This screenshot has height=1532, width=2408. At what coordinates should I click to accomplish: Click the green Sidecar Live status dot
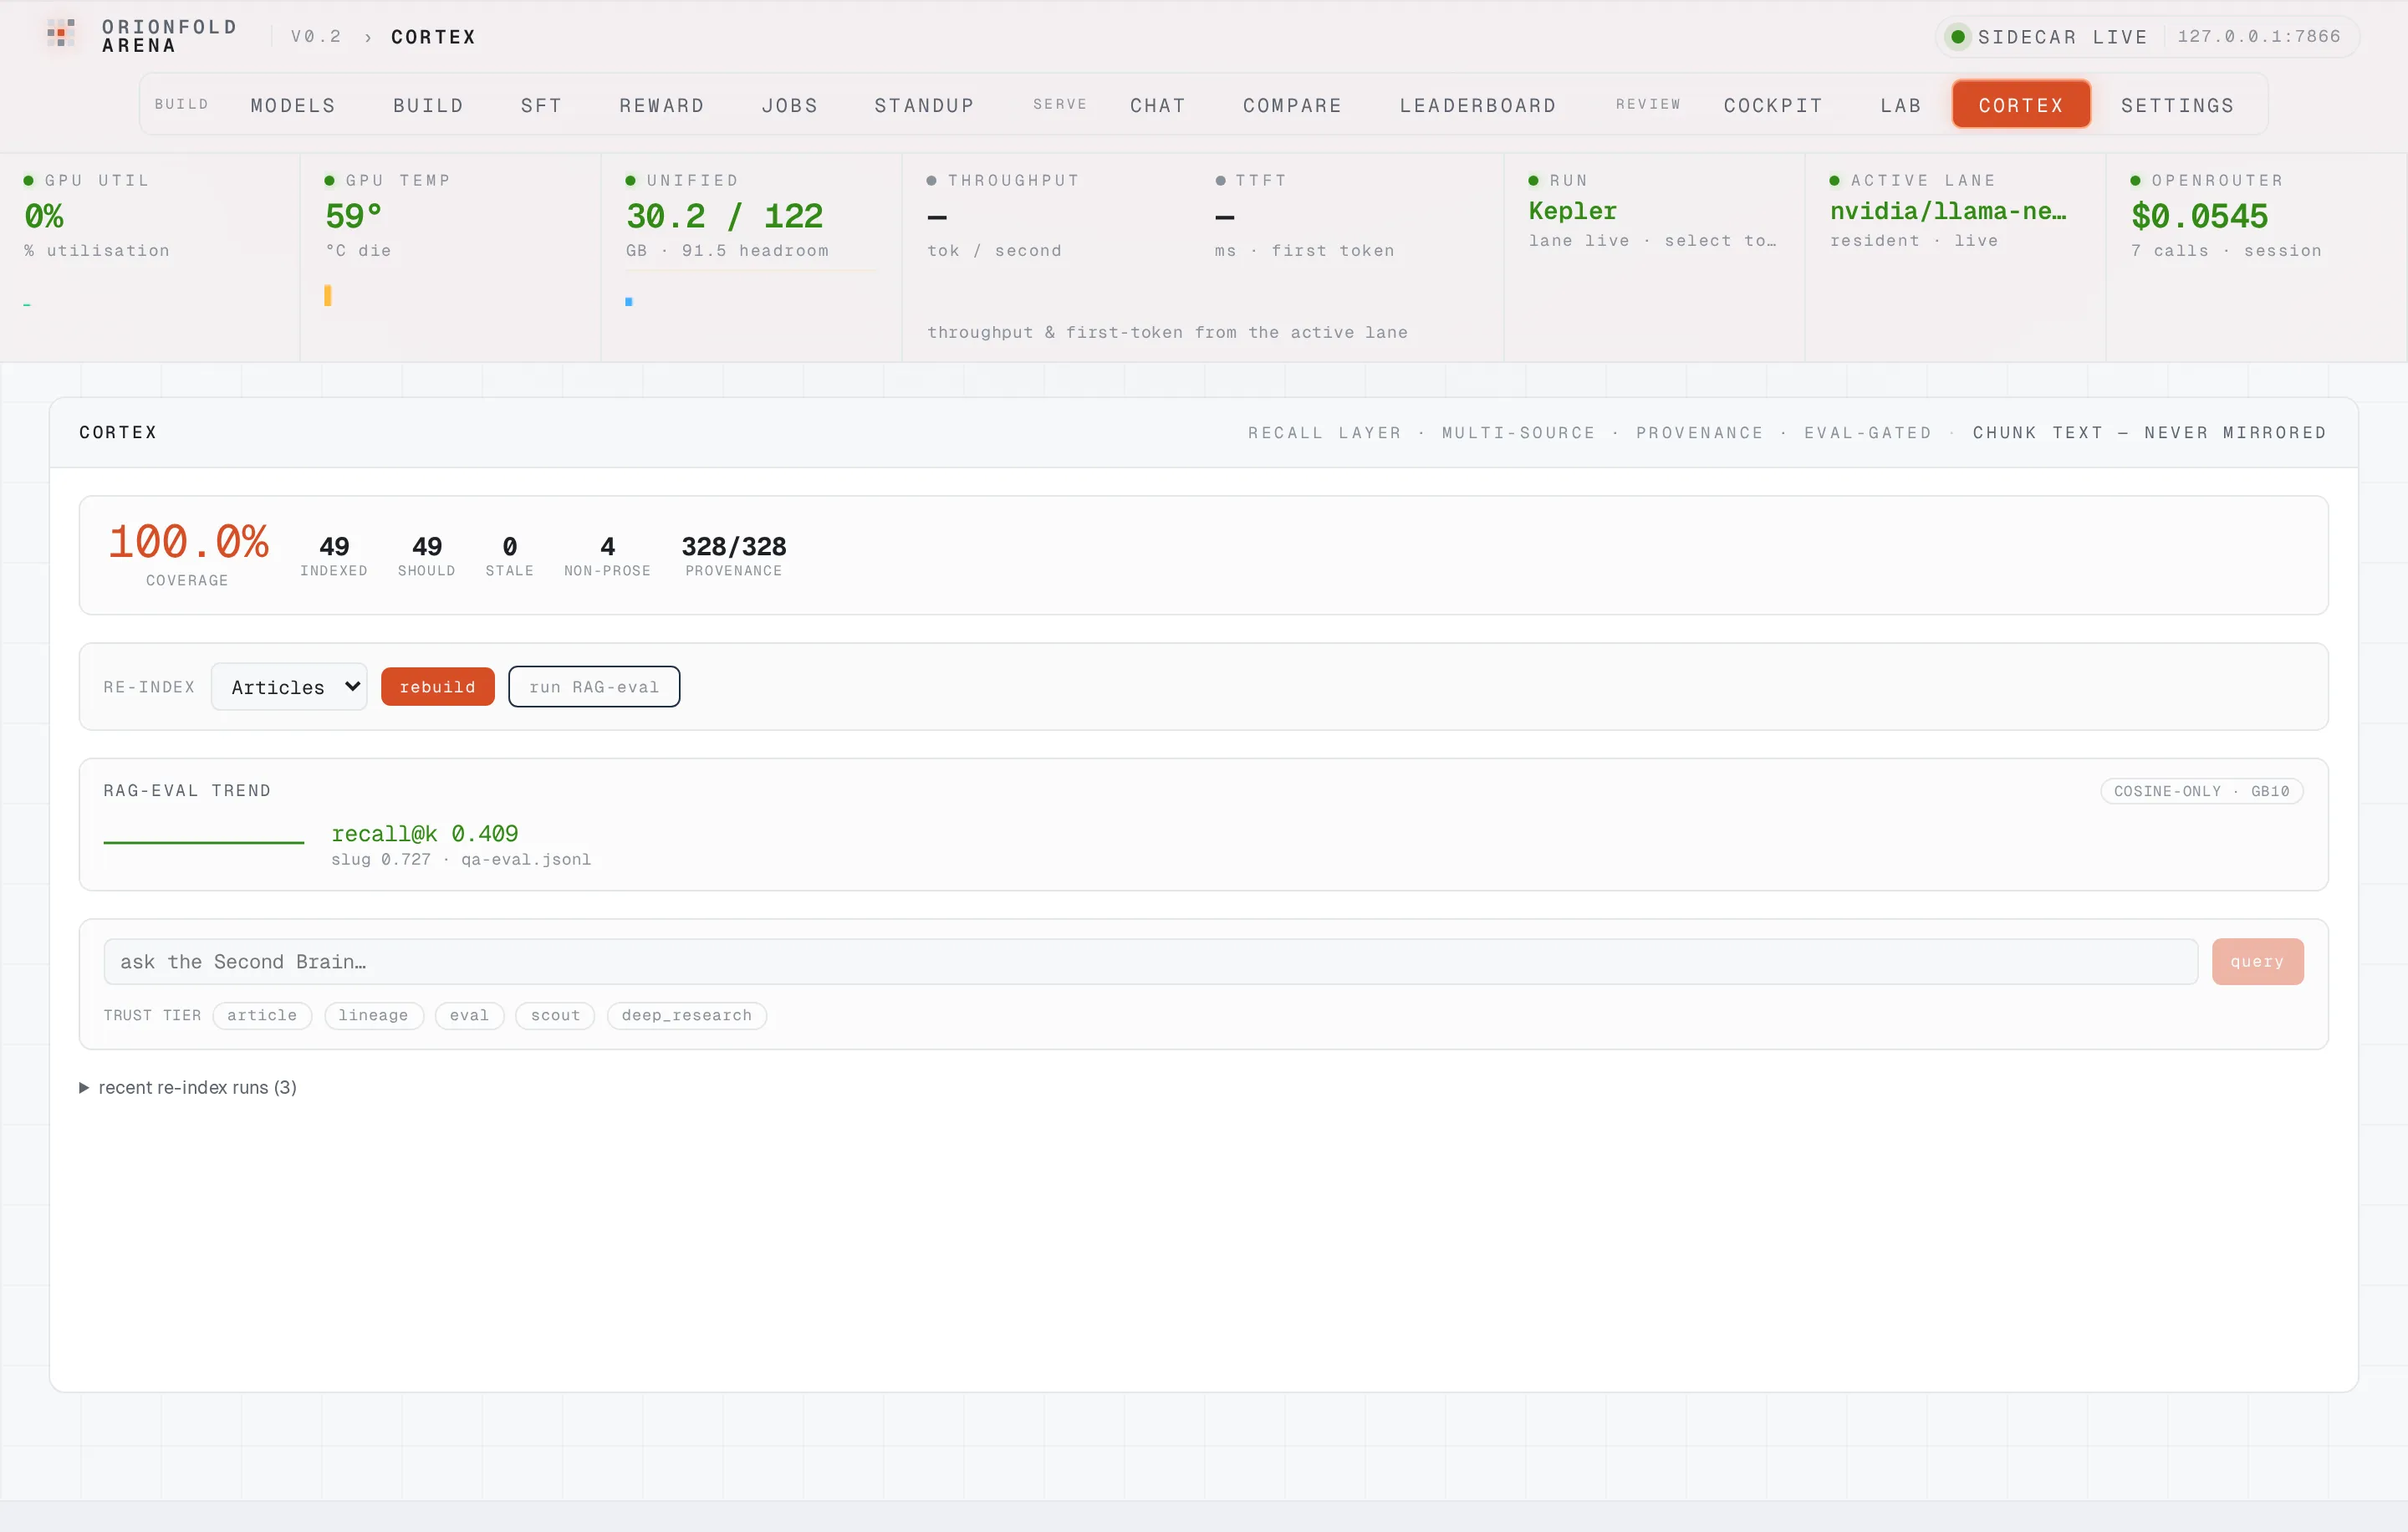click(x=1958, y=37)
